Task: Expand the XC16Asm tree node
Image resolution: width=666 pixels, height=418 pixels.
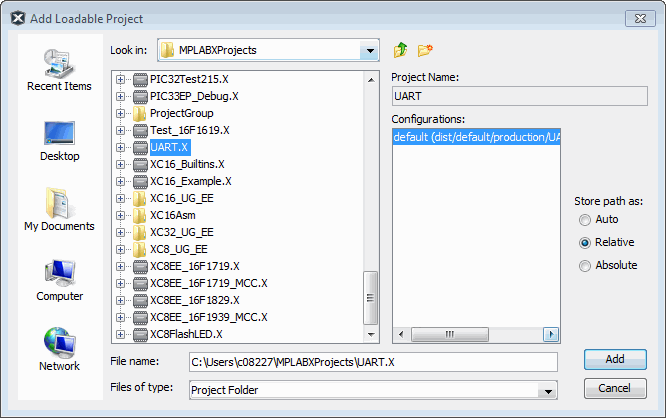Action: pos(120,215)
